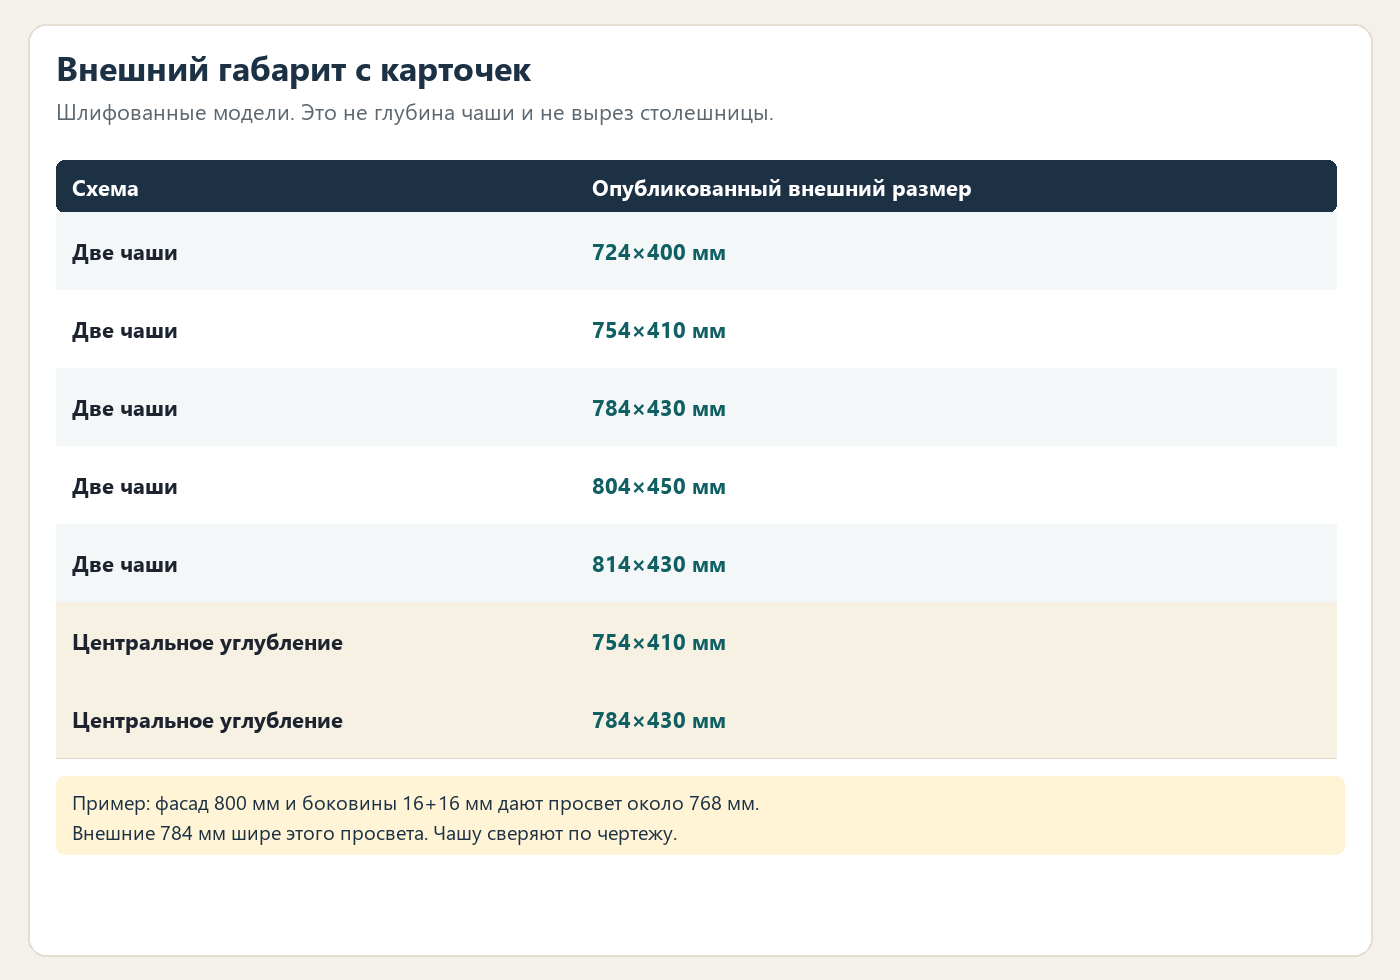Click the heading "Внешний габарит с карточек"

(294, 70)
